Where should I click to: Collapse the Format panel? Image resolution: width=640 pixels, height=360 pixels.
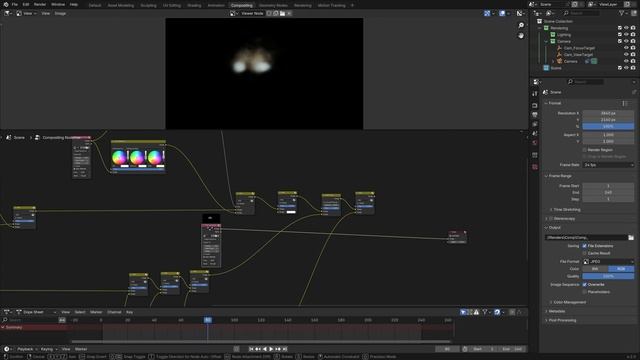tap(555, 103)
